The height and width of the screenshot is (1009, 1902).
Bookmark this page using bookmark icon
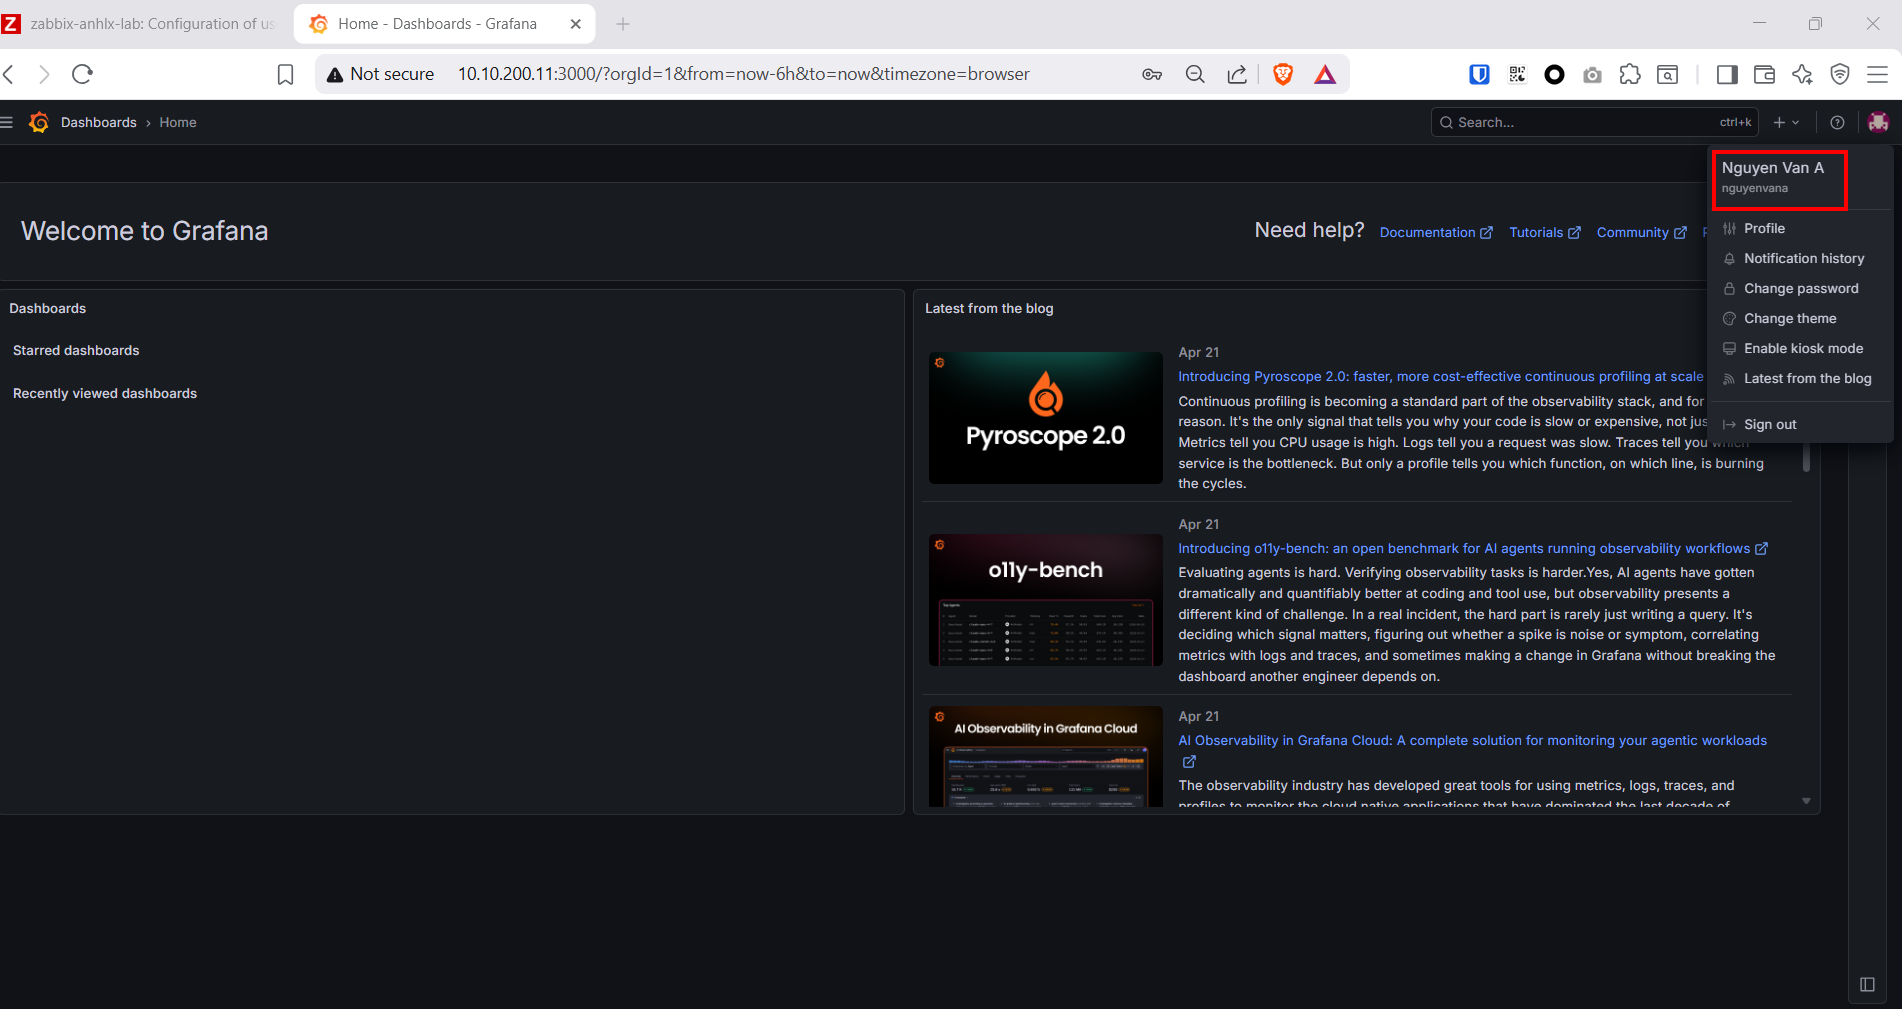pos(285,74)
